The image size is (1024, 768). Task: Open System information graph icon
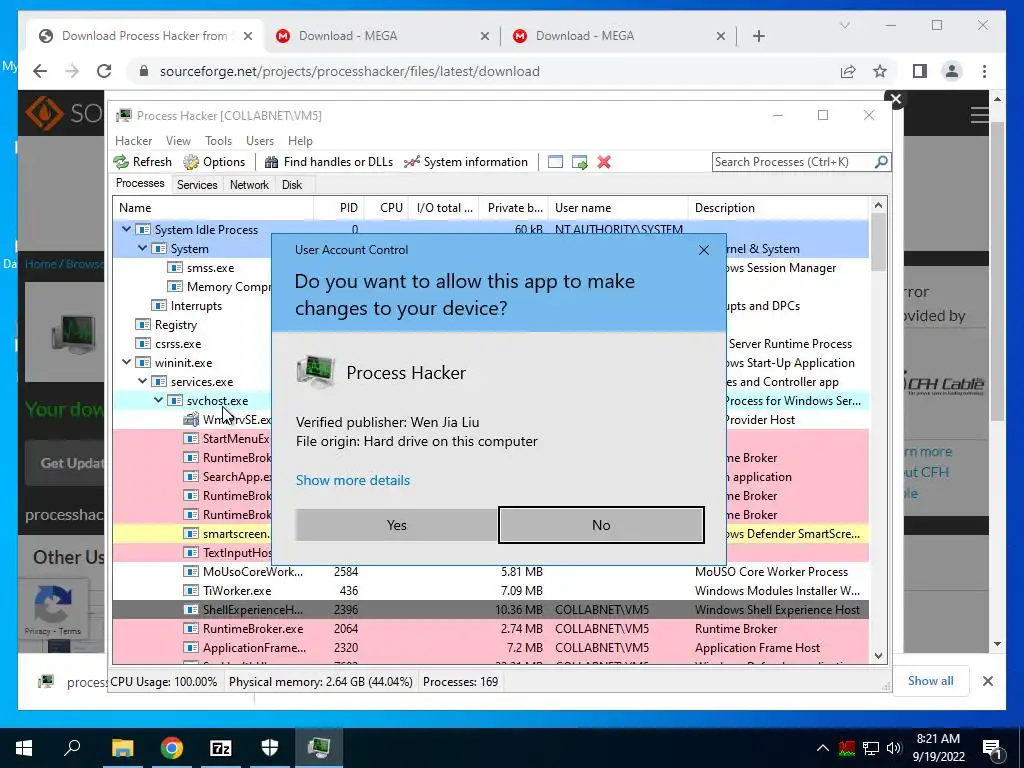pos(411,162)
